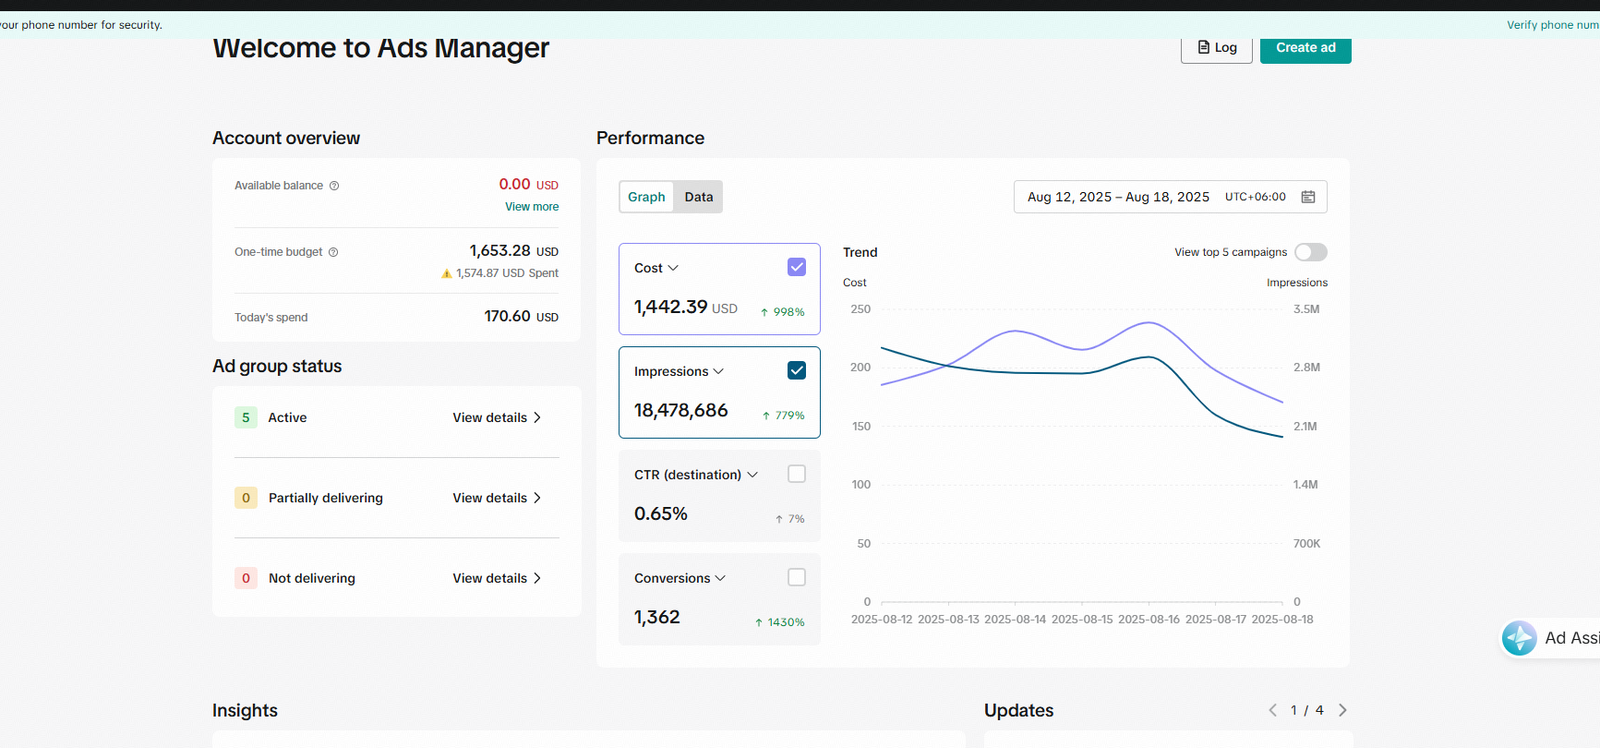
Task: Toggle View top 5 campaigns switch
Action: pos(1310,252)
